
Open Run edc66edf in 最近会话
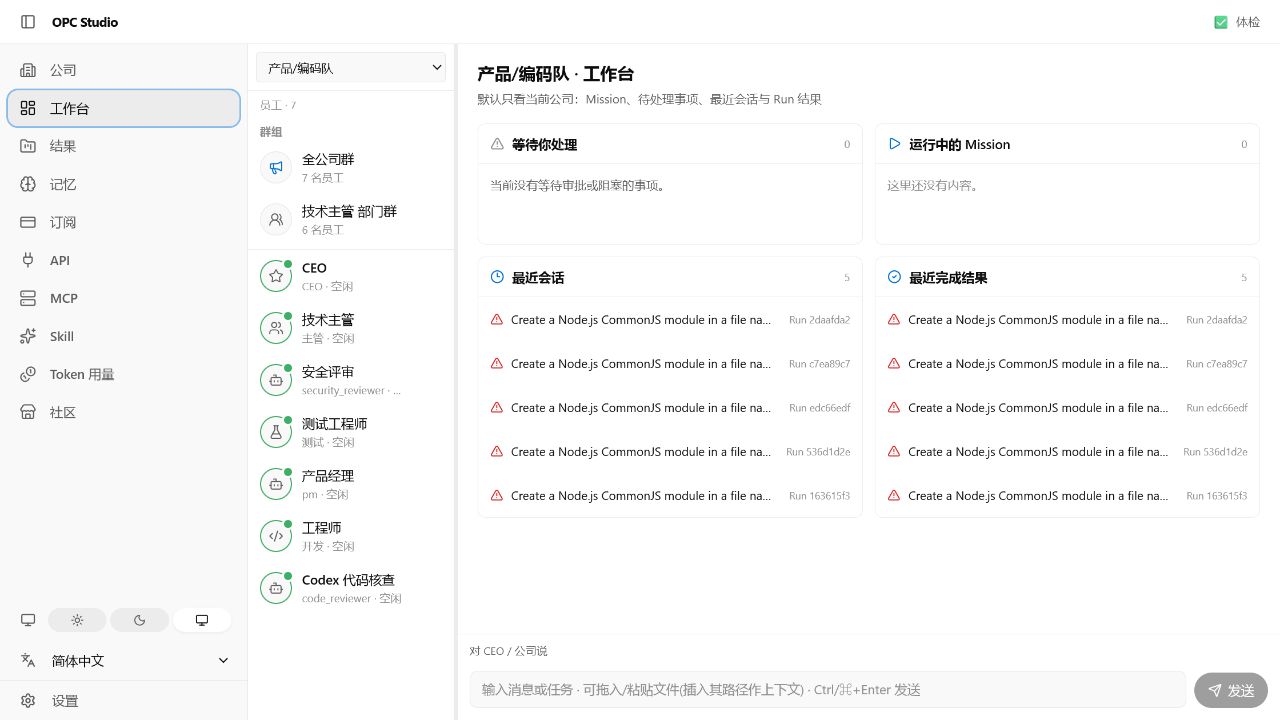coord(670,408)
